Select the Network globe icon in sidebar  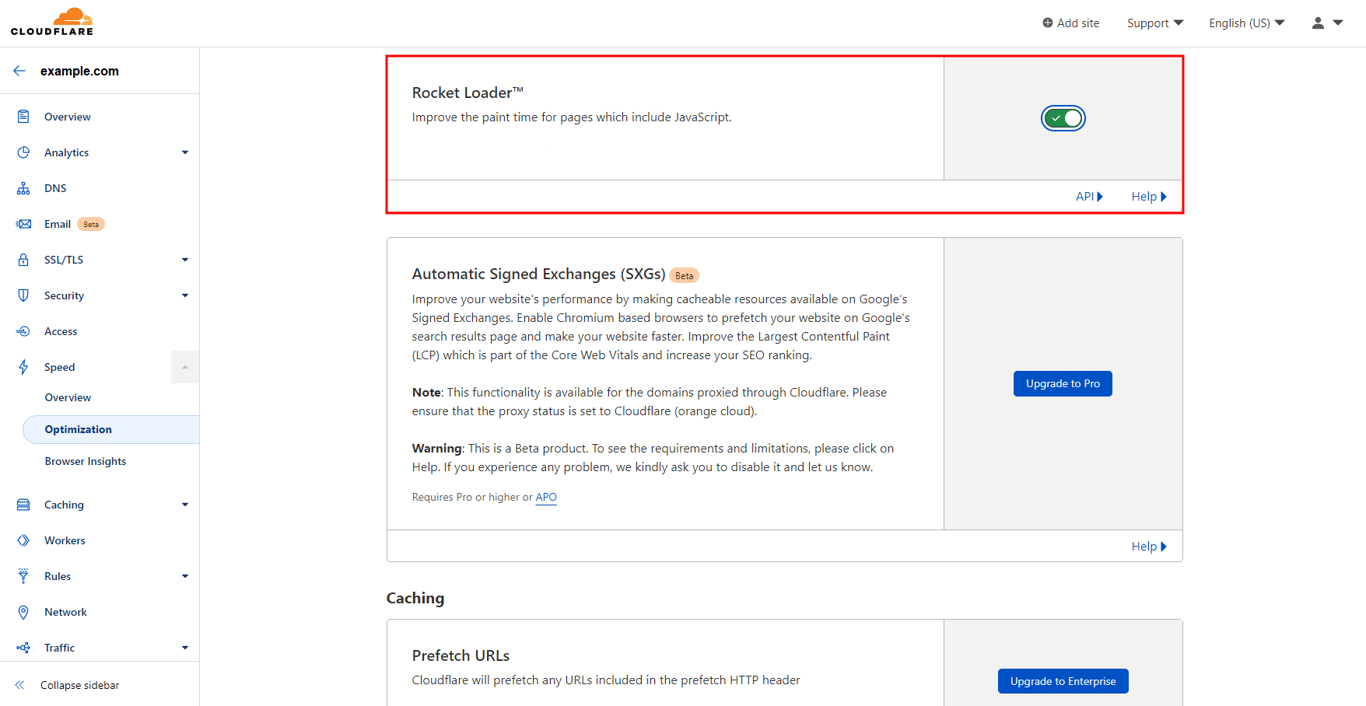pos(22,611)
